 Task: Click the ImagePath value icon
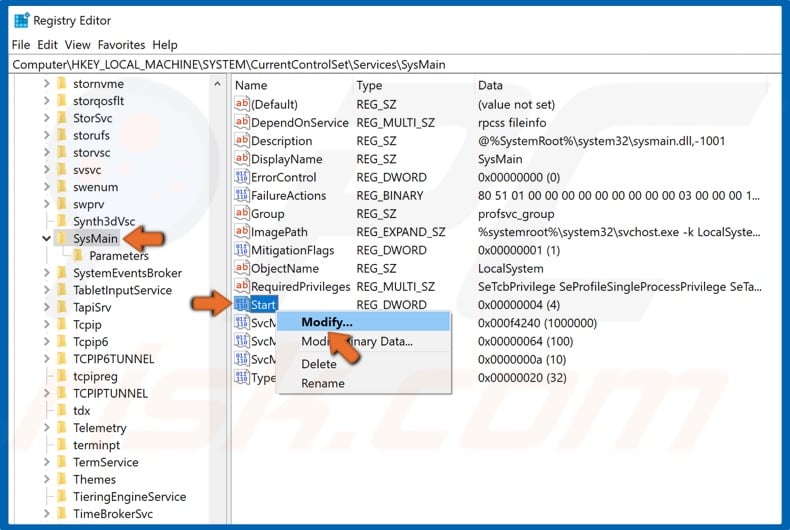[x=242, y=232]
